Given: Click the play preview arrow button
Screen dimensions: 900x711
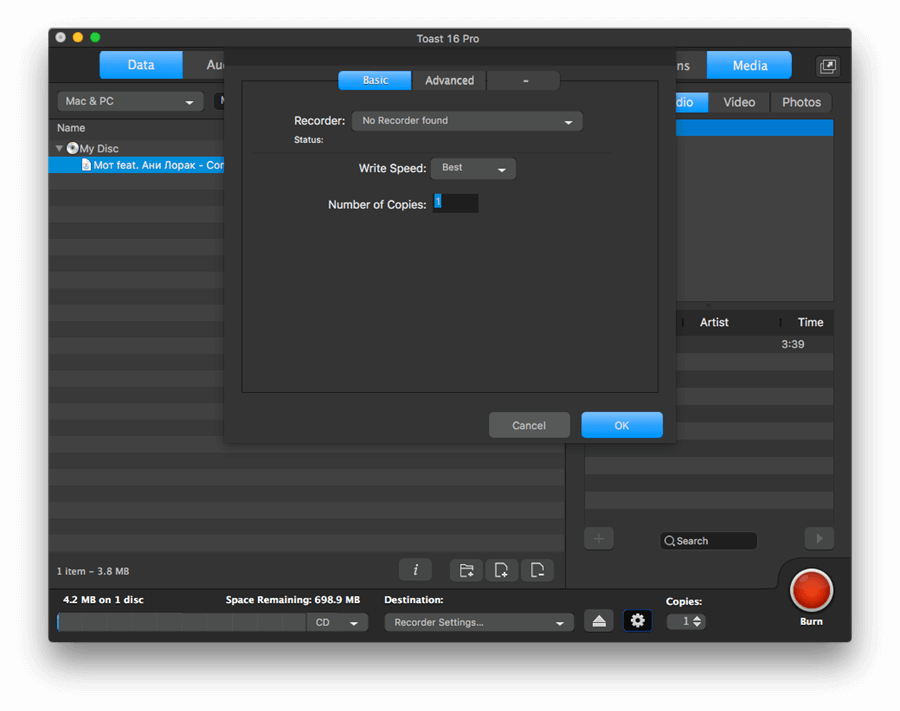Looking at the screenshot, I should click(819, 538).
